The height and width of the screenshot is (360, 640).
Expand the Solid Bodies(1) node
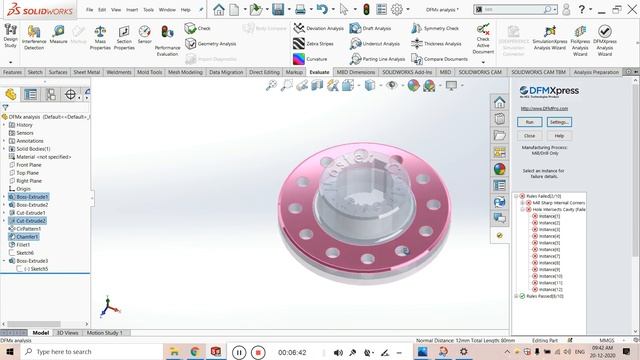4,149
